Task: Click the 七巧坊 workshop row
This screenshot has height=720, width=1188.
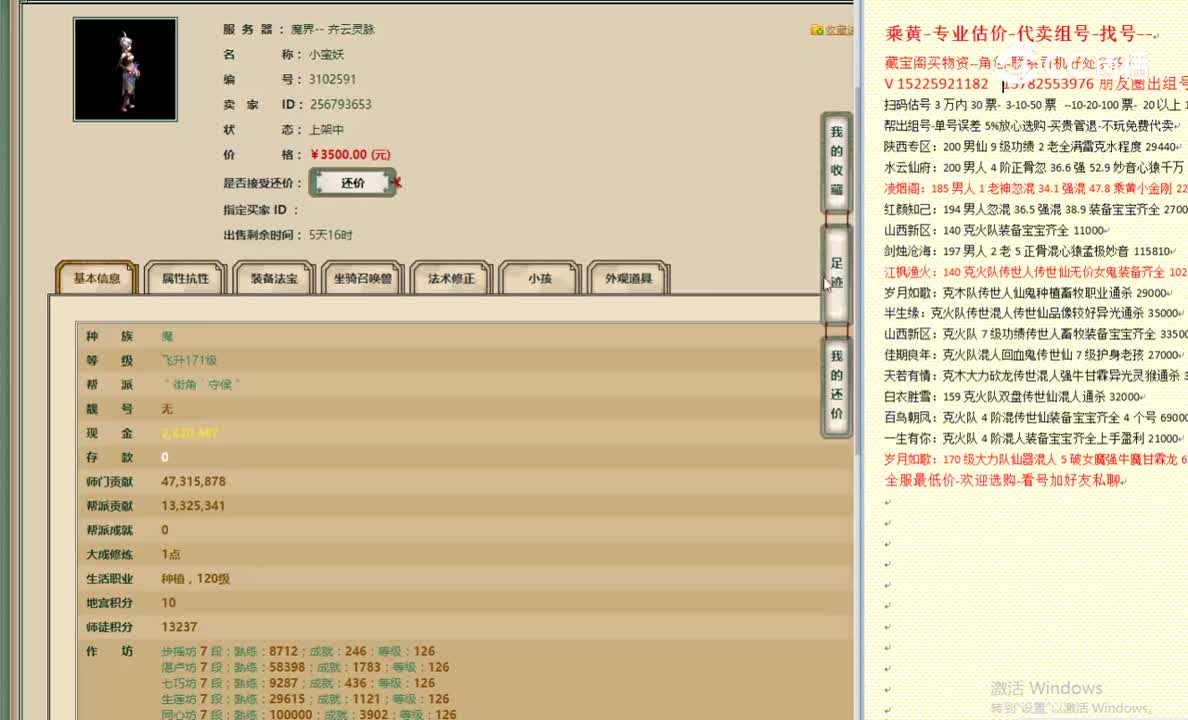Action: click(x=298, y=683)
